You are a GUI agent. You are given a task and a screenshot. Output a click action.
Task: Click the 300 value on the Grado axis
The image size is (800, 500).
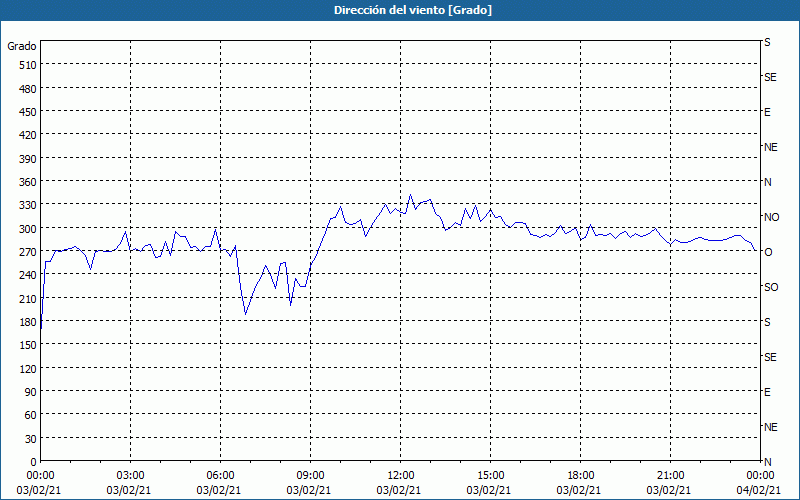click(x=28, y=229)
